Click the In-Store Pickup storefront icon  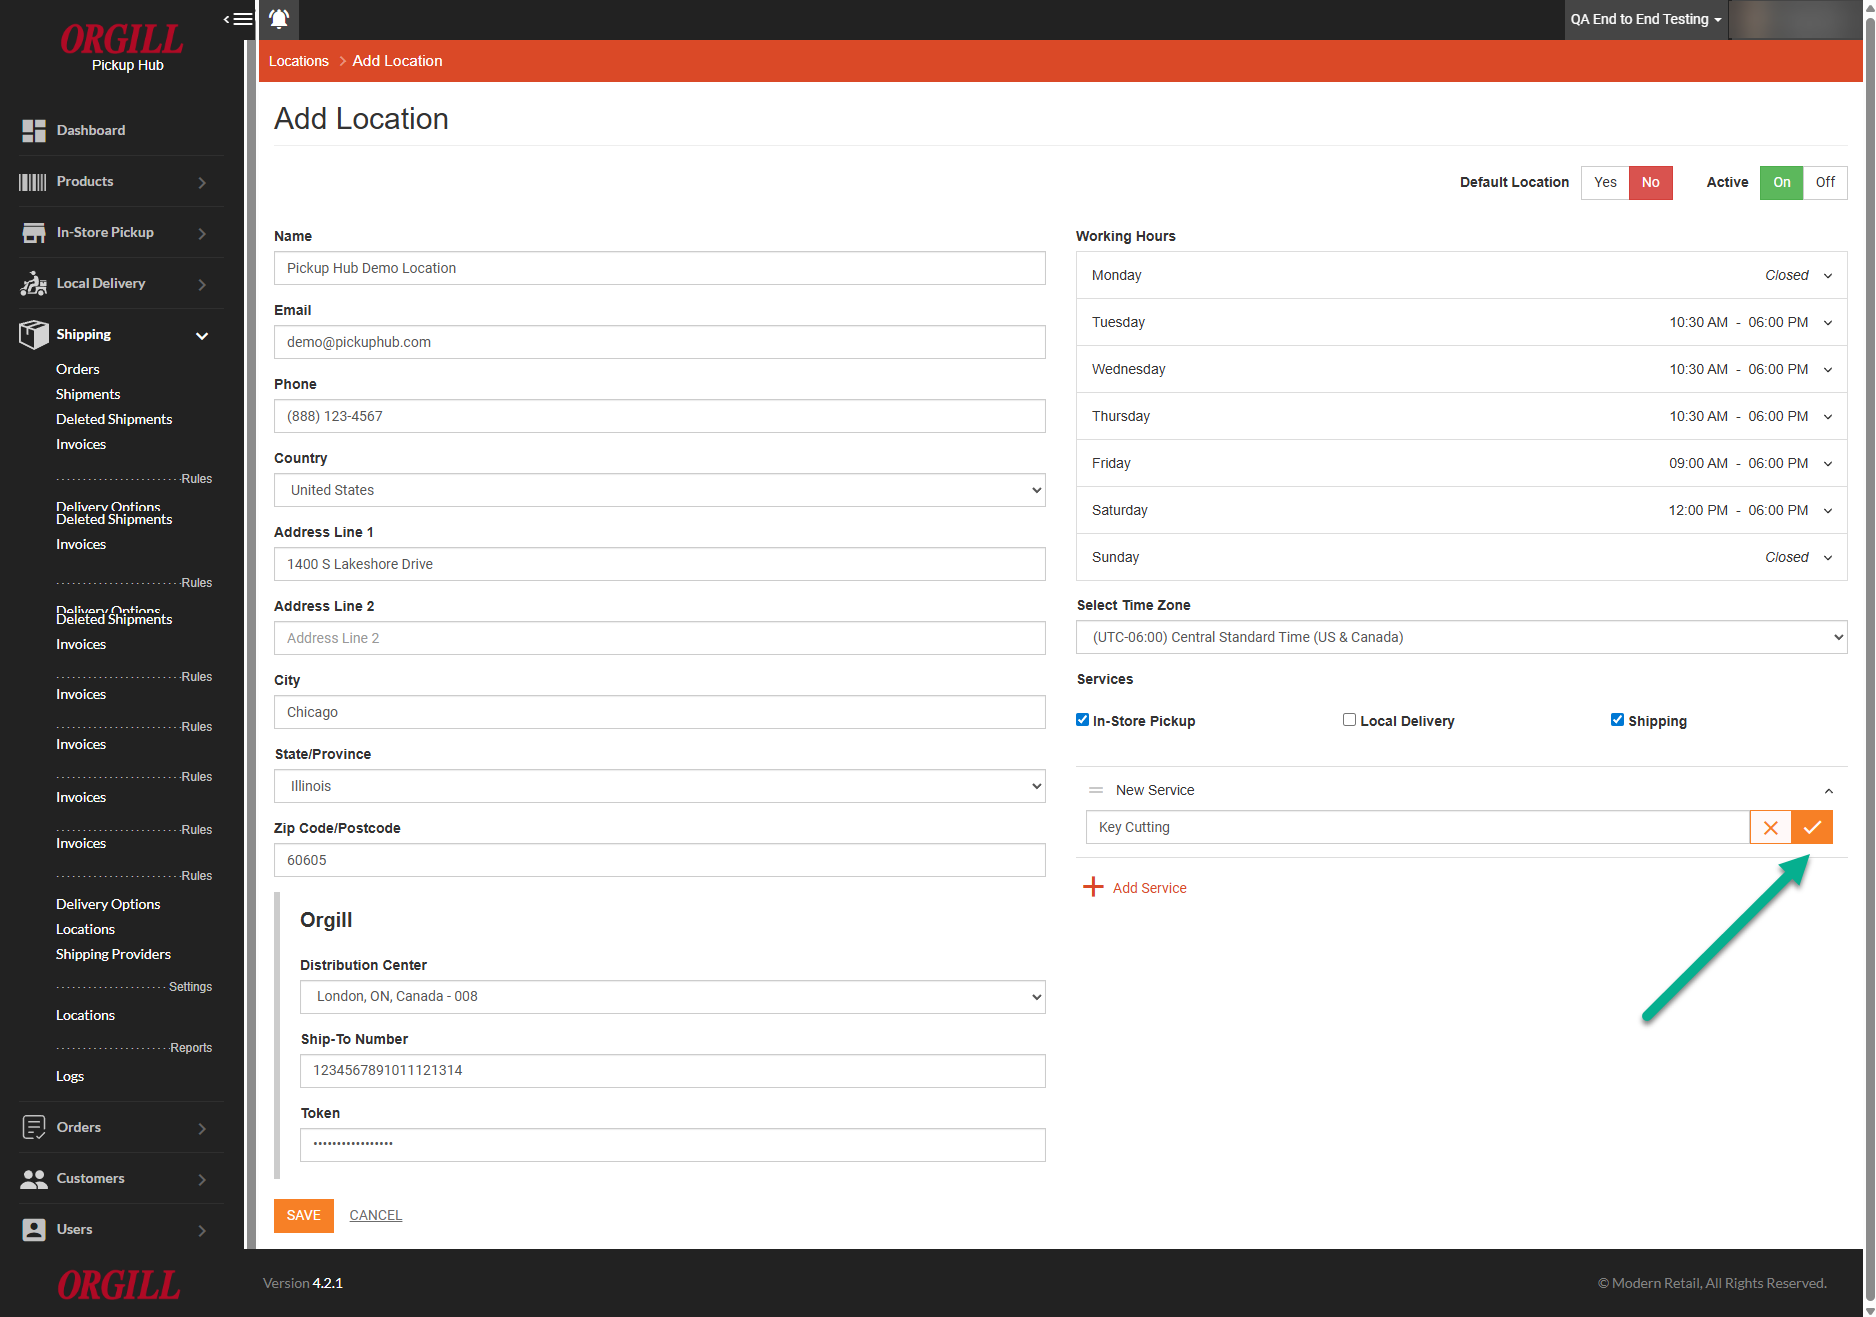(x=34, y=233)
